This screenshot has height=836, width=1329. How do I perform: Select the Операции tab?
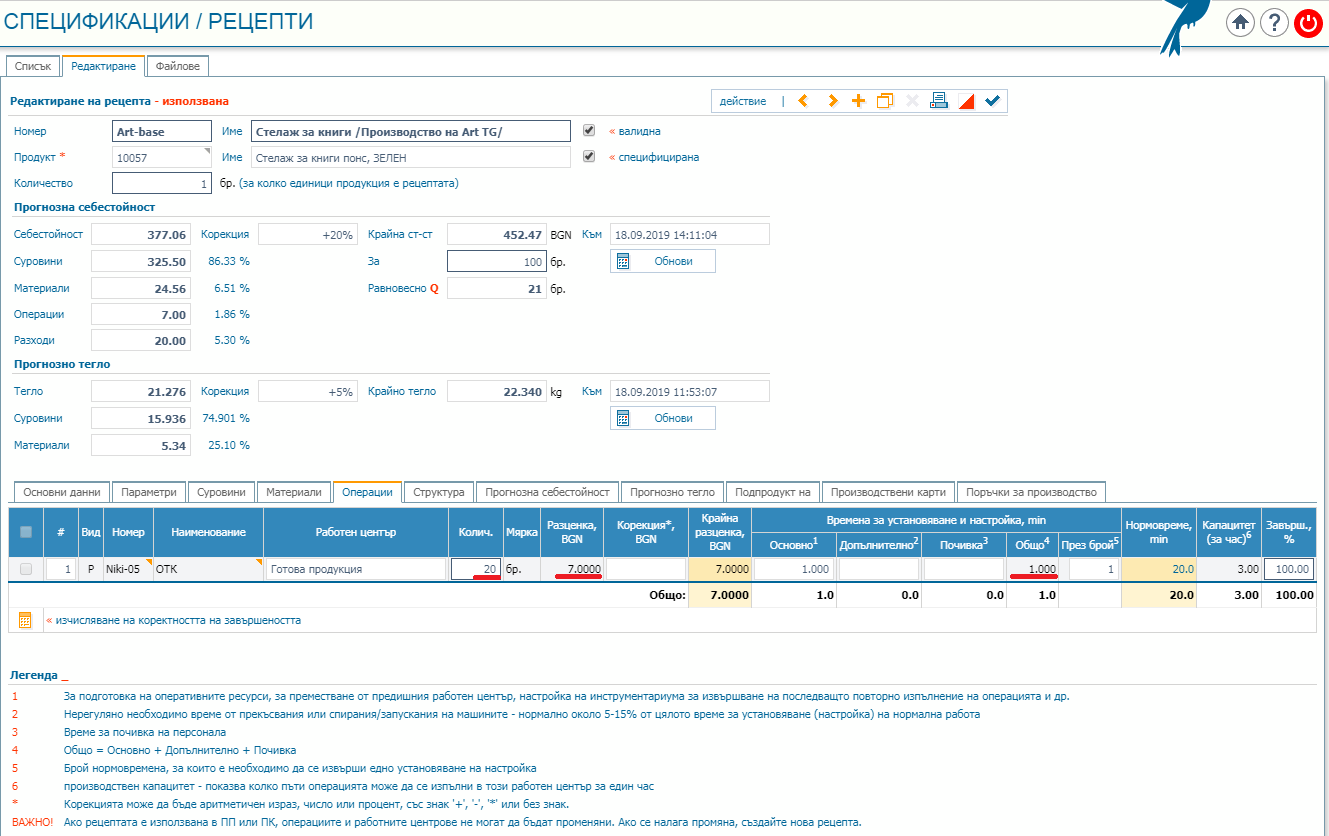tap(367, 492)
